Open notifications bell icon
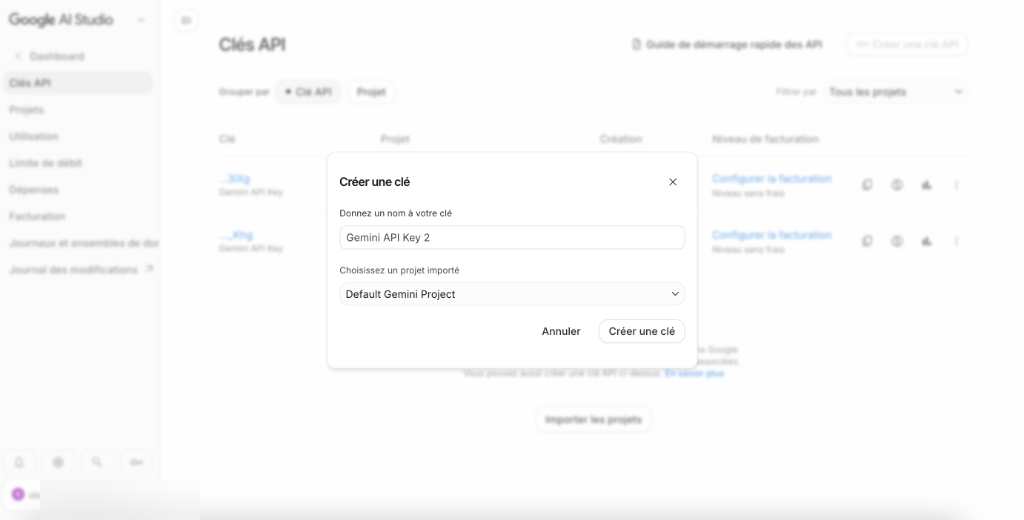Viewport: 1024px width, 520px height. pyautogui.click(x=19, y=463)
